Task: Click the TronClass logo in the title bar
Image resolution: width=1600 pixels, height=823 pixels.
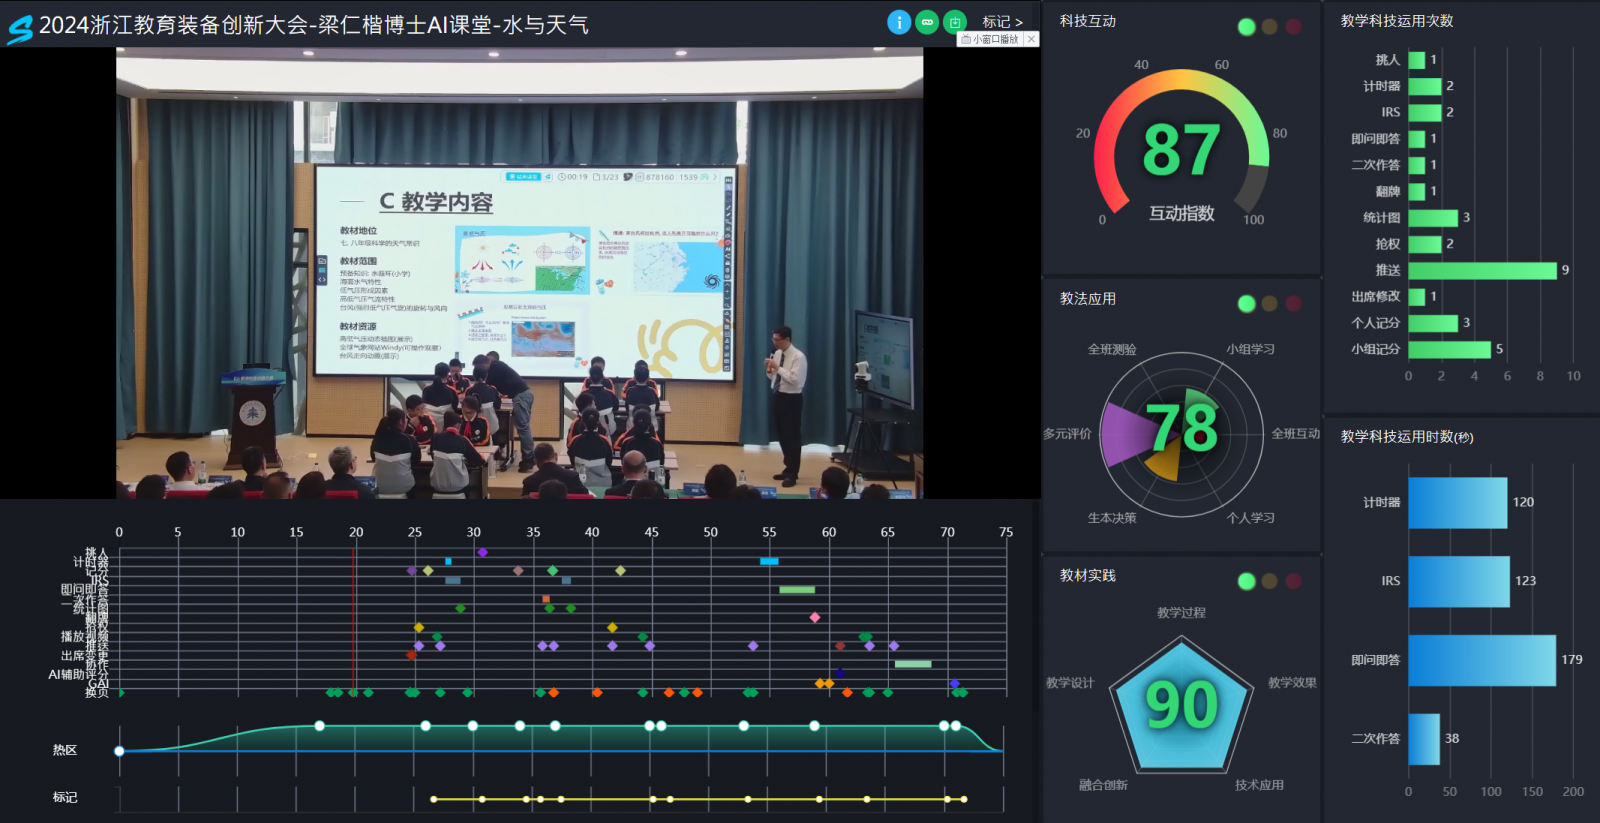Action: 20,28
